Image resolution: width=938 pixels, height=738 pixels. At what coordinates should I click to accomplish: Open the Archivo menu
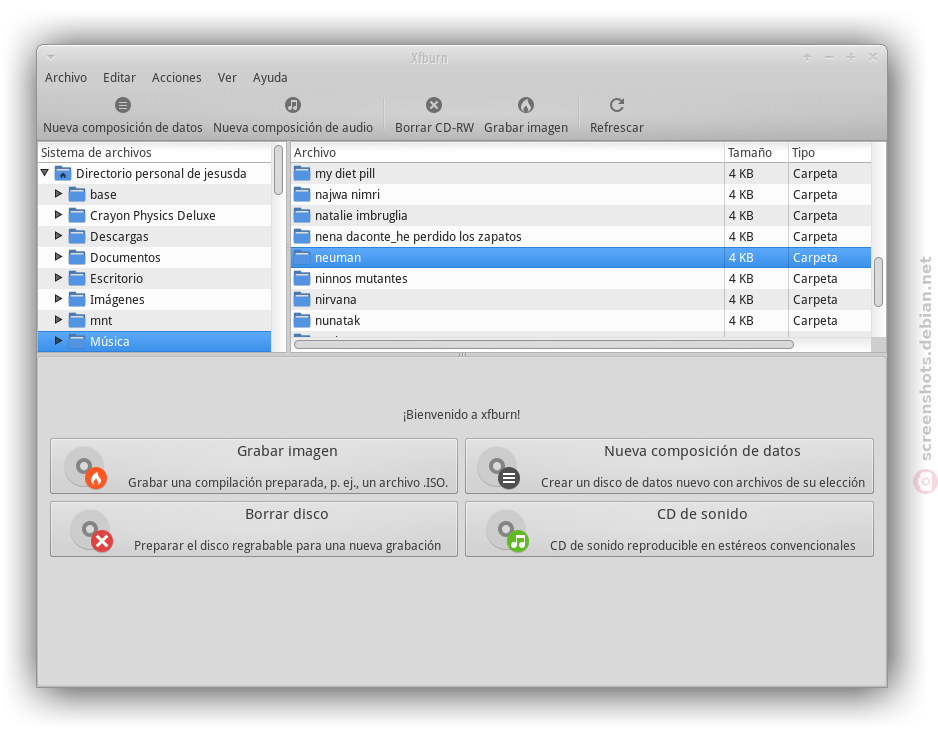[x=66, y=78]
